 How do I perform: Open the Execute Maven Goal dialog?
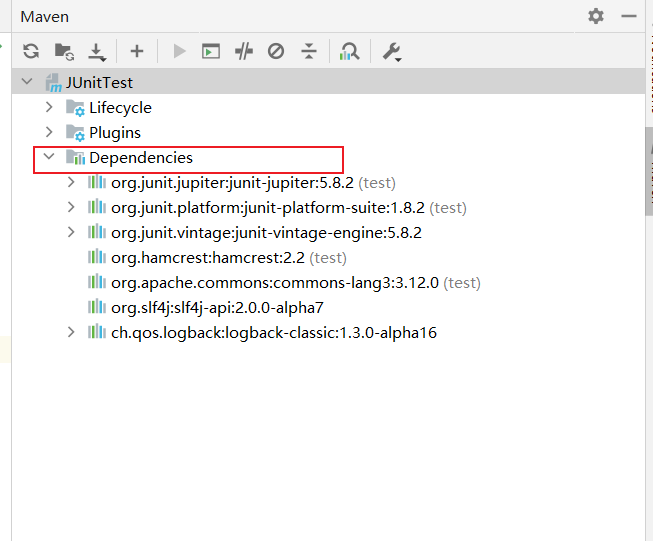click(211, 51)
